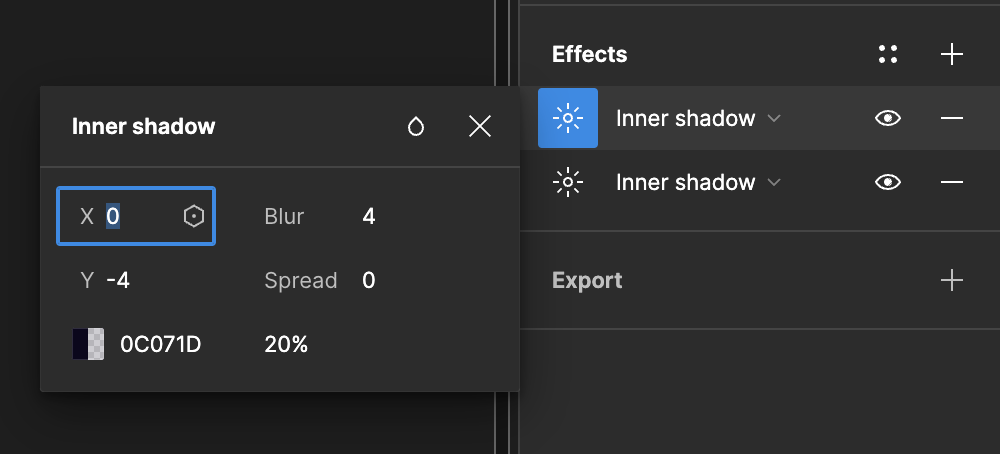This screenshot has height=454, width=1000.
Task: Click blend mode droplet icon
Action: point(416,126)
